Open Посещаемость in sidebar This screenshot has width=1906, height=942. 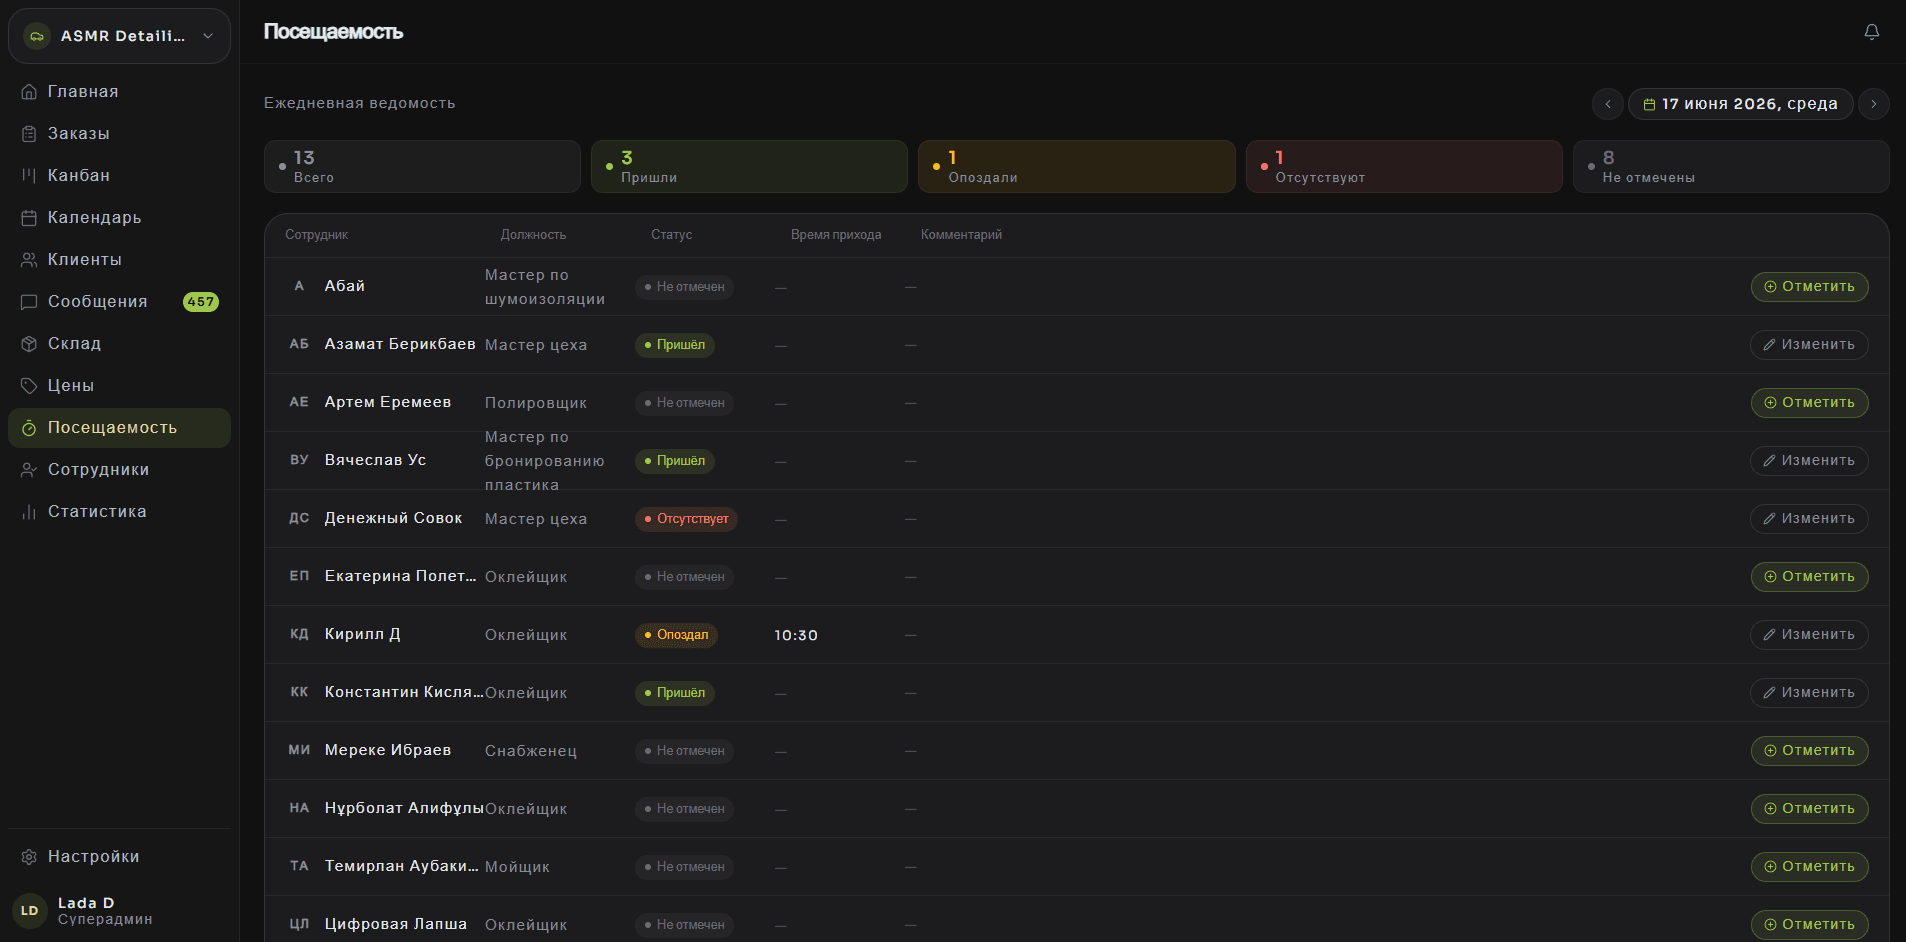(119, 428)
